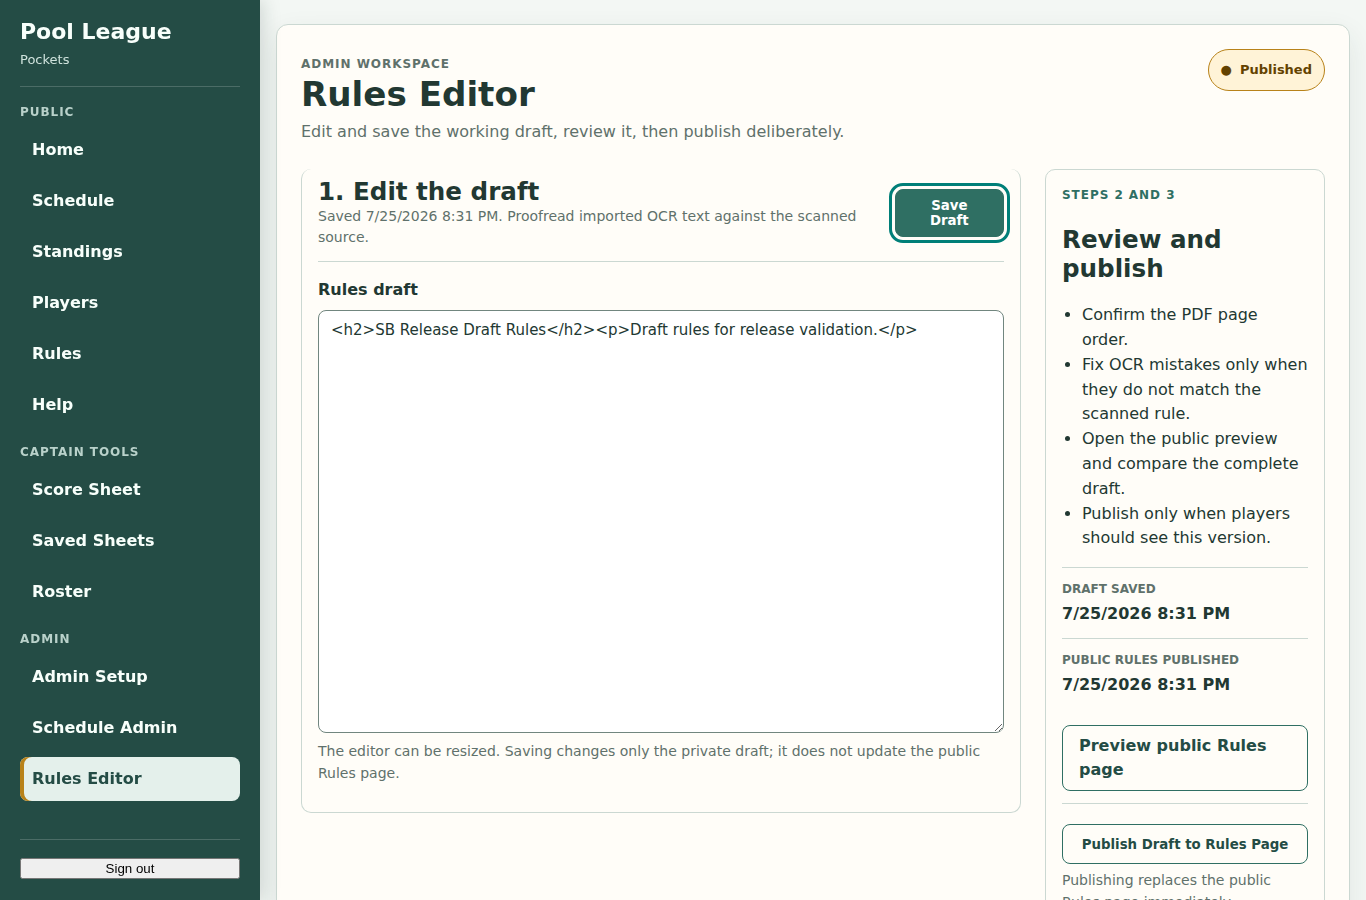Click the Published status badge
Viewport: 1366px width, 900px height.
1266,70
